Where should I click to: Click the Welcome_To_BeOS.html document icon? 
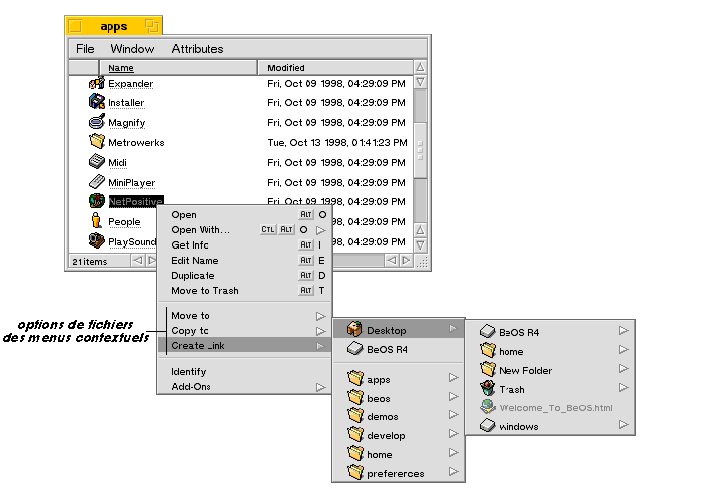pos(488,407)
